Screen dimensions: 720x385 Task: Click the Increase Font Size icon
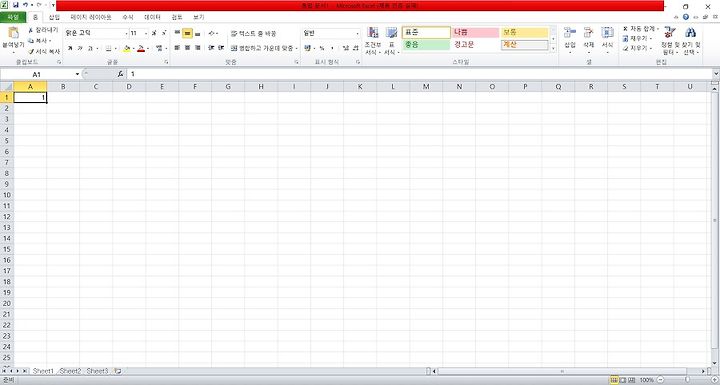point(154,33)
